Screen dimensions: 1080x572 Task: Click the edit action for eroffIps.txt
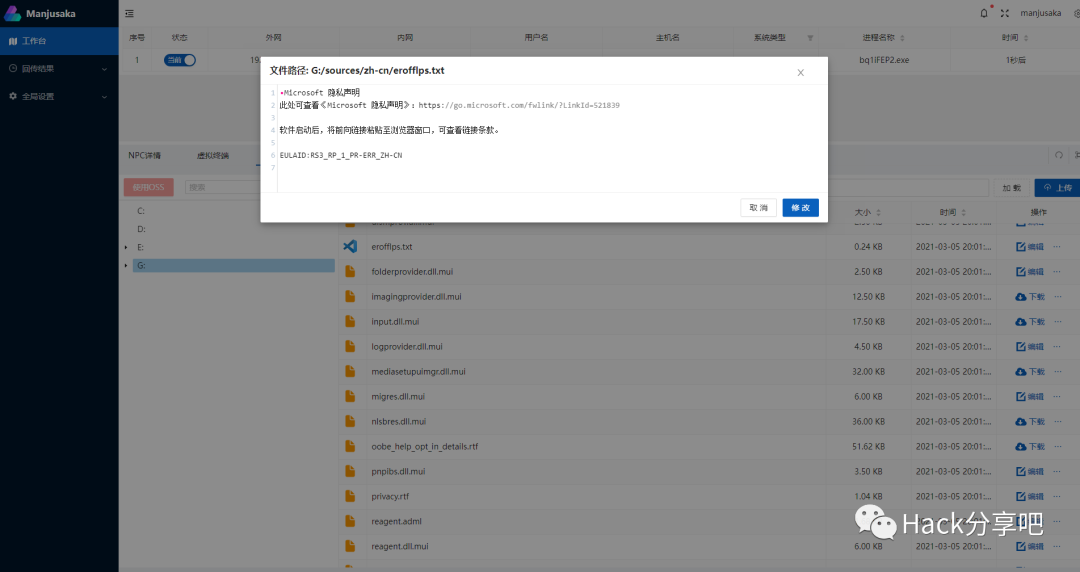tap(1030, 247)
